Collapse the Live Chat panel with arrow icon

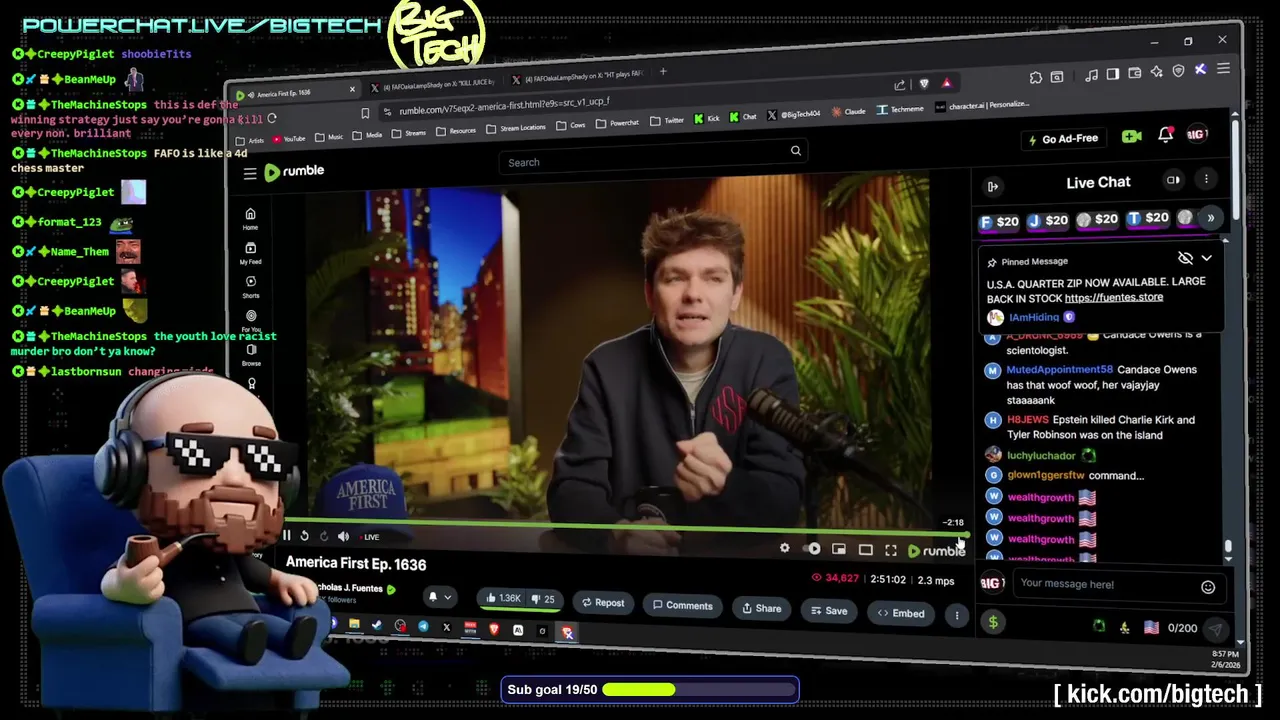[x=993, y=186]
